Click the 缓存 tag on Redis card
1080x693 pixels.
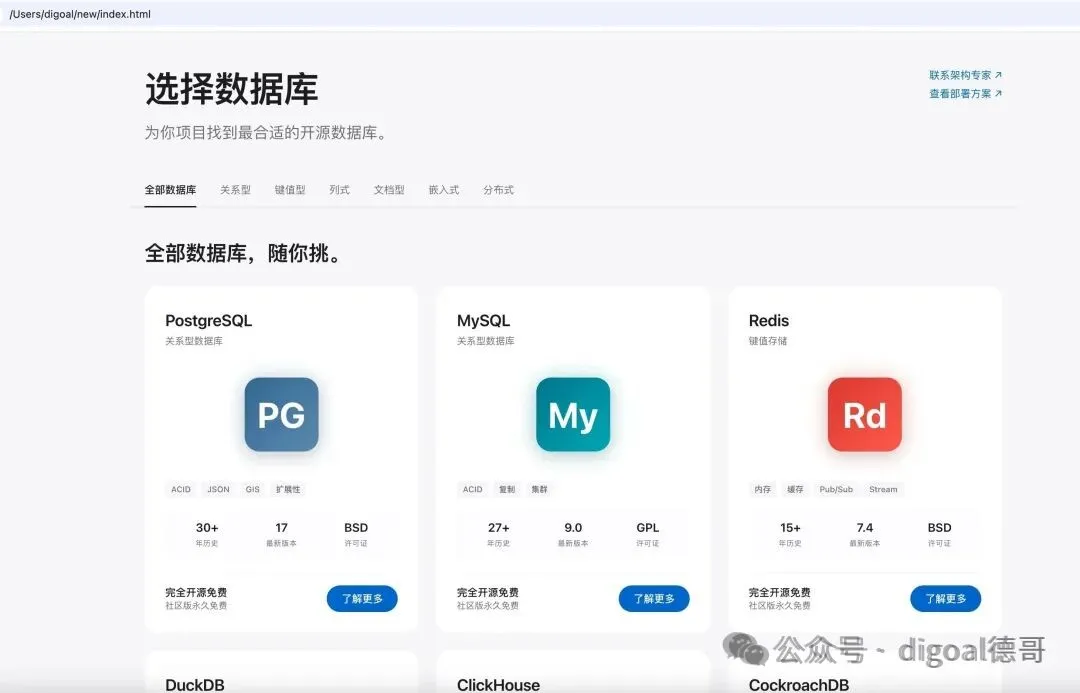point(795,489)
